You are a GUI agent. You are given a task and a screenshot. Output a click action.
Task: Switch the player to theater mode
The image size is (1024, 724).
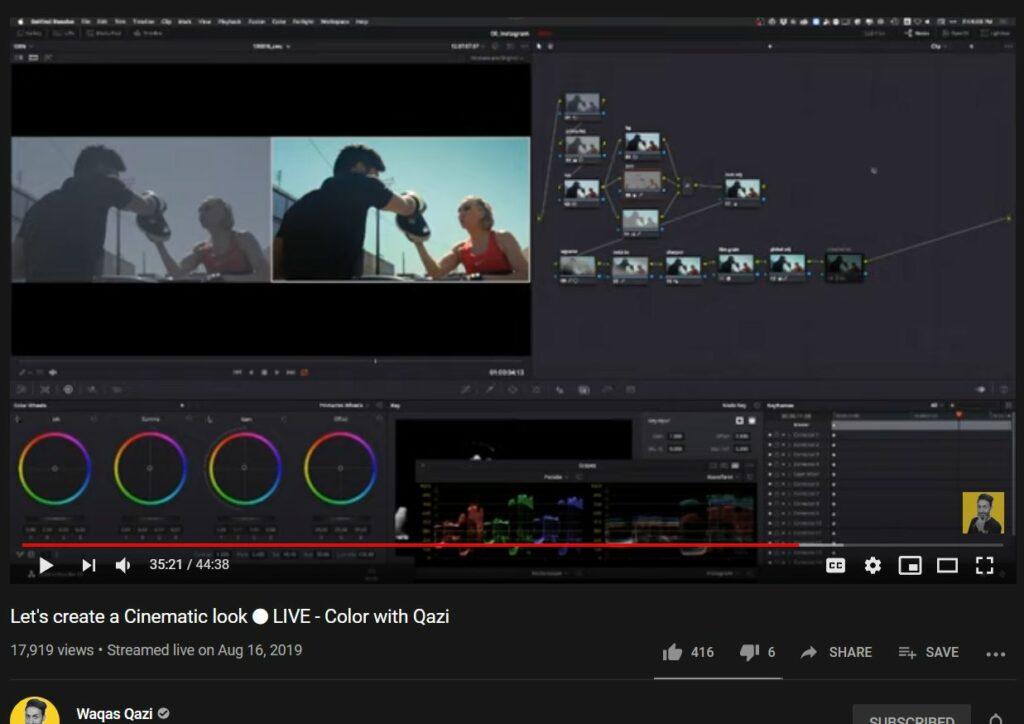[947, 566]
